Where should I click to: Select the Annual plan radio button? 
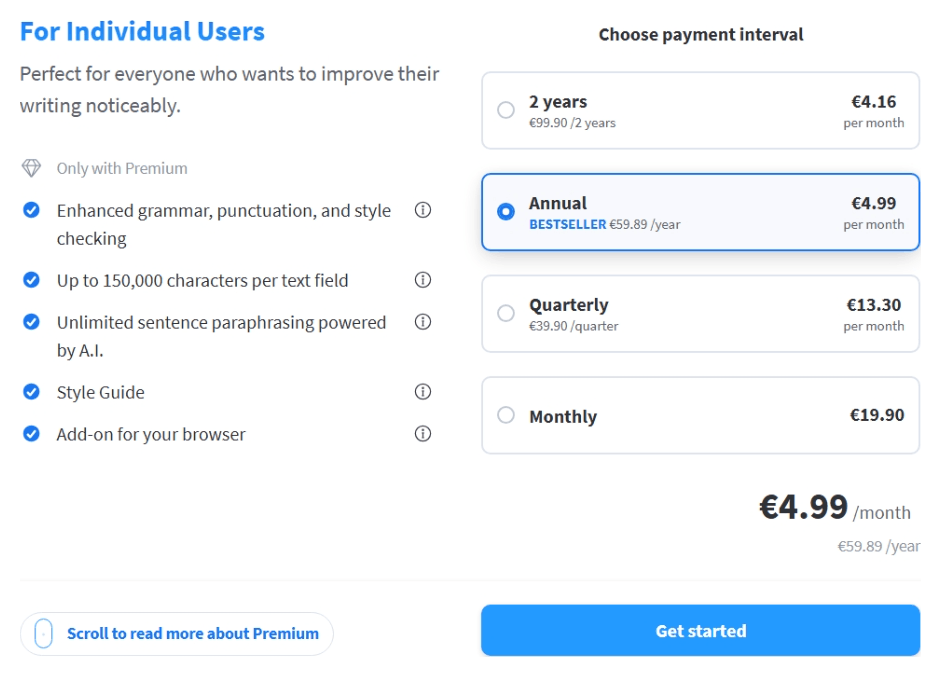coord(506,211)
